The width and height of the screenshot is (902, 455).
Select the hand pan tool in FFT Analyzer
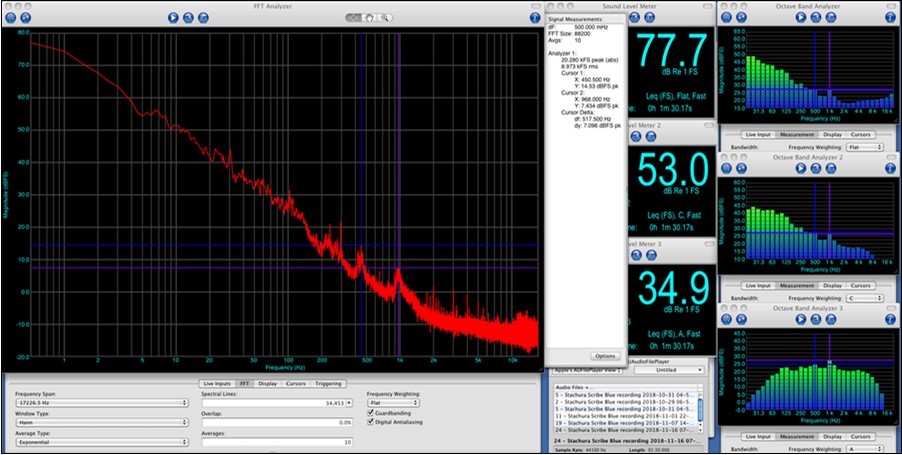point(367,17)
